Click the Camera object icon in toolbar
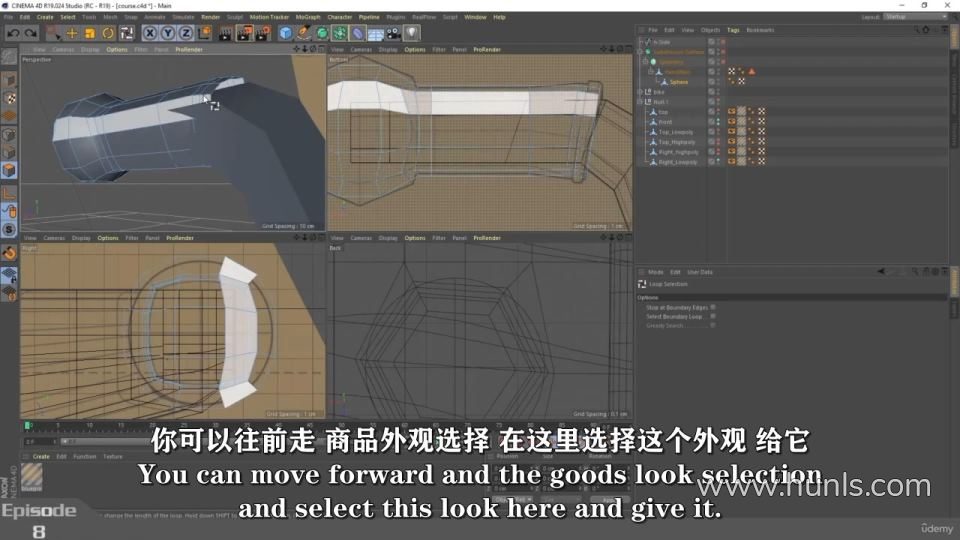Viewport: 960px width, 540px height. 391,33
